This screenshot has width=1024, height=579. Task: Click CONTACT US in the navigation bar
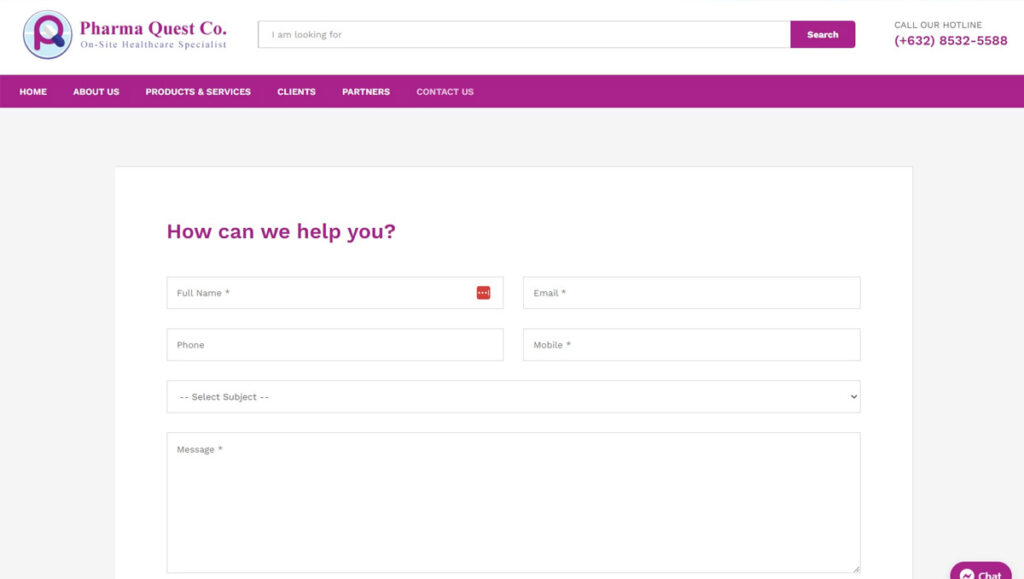pyautogui.click(x=445, y=92)
